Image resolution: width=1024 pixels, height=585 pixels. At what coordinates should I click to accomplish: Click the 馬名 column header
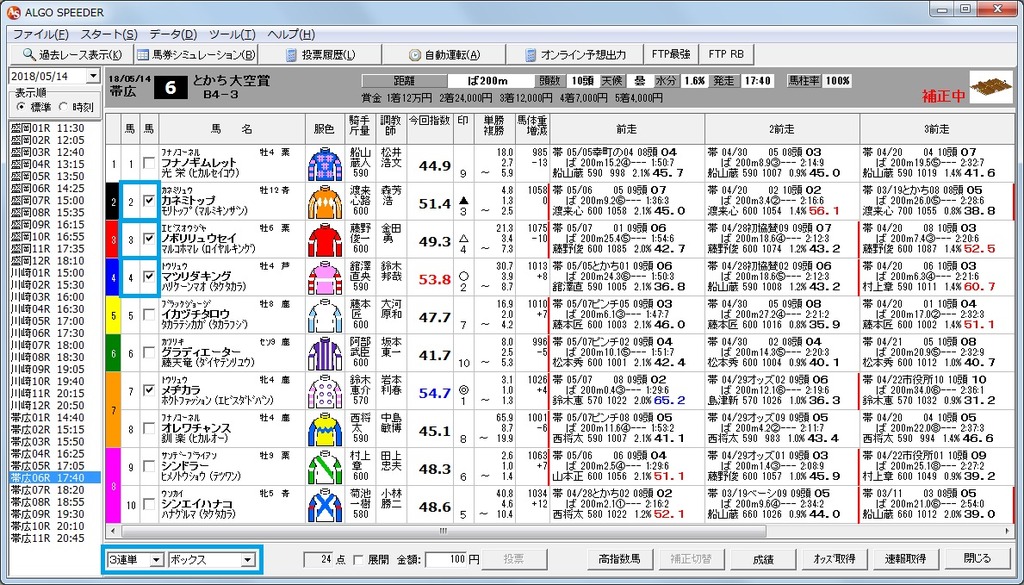[232, 129]
